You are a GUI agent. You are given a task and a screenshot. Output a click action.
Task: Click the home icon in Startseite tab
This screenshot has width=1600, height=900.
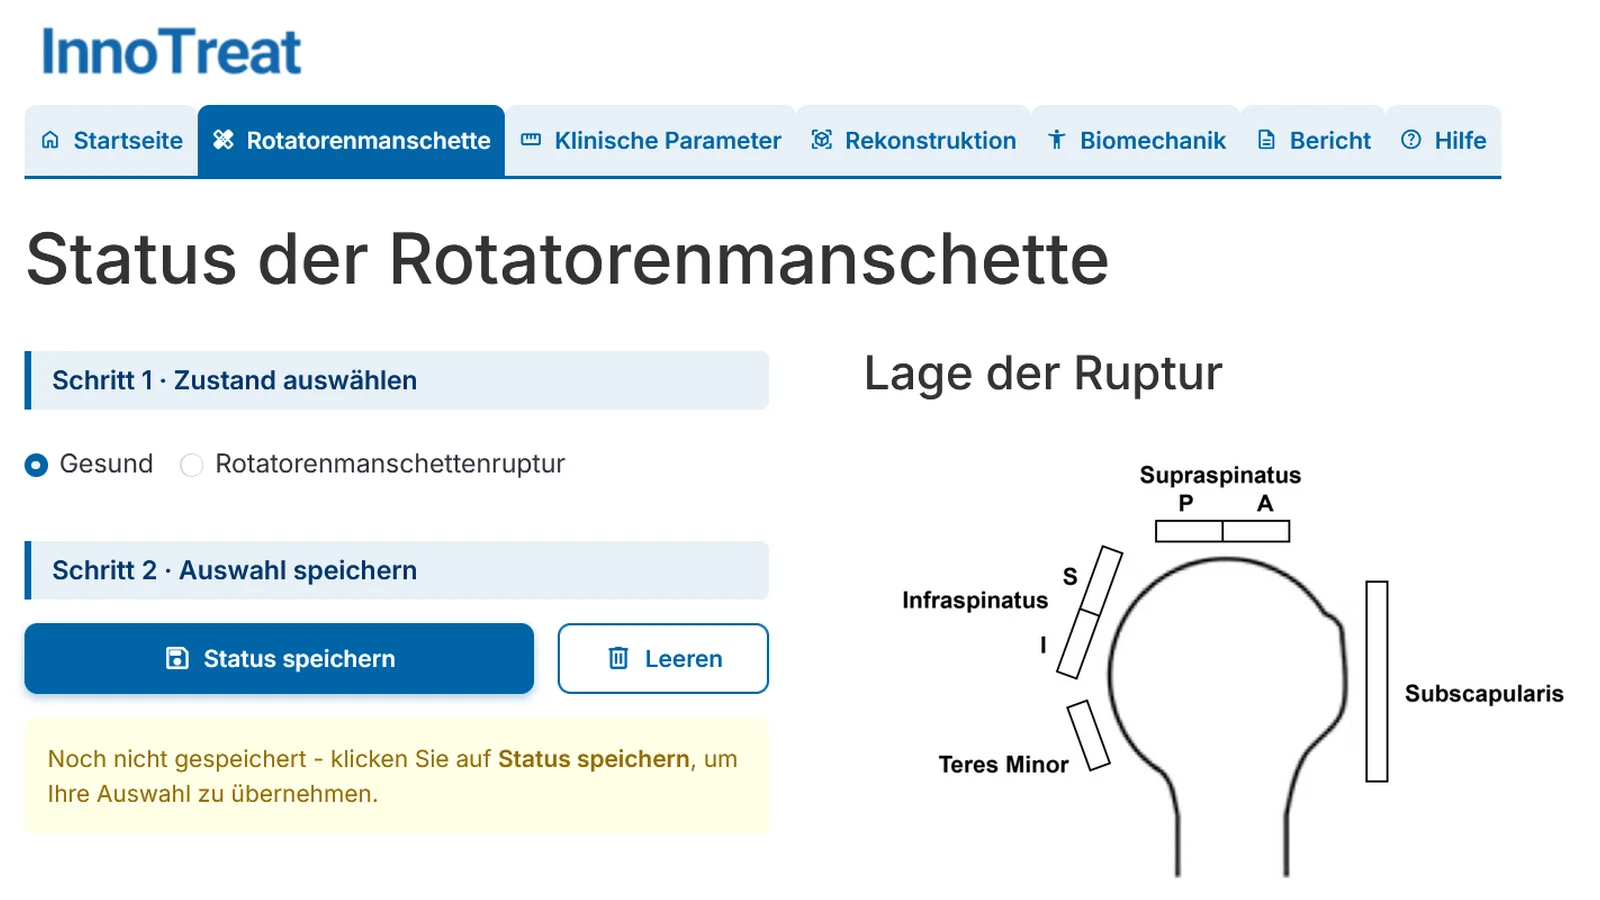click(50, 140)
